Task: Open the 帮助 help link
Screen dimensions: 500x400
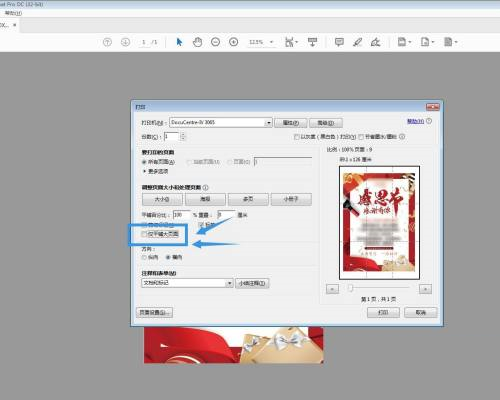Action: (x=415, y=121)
